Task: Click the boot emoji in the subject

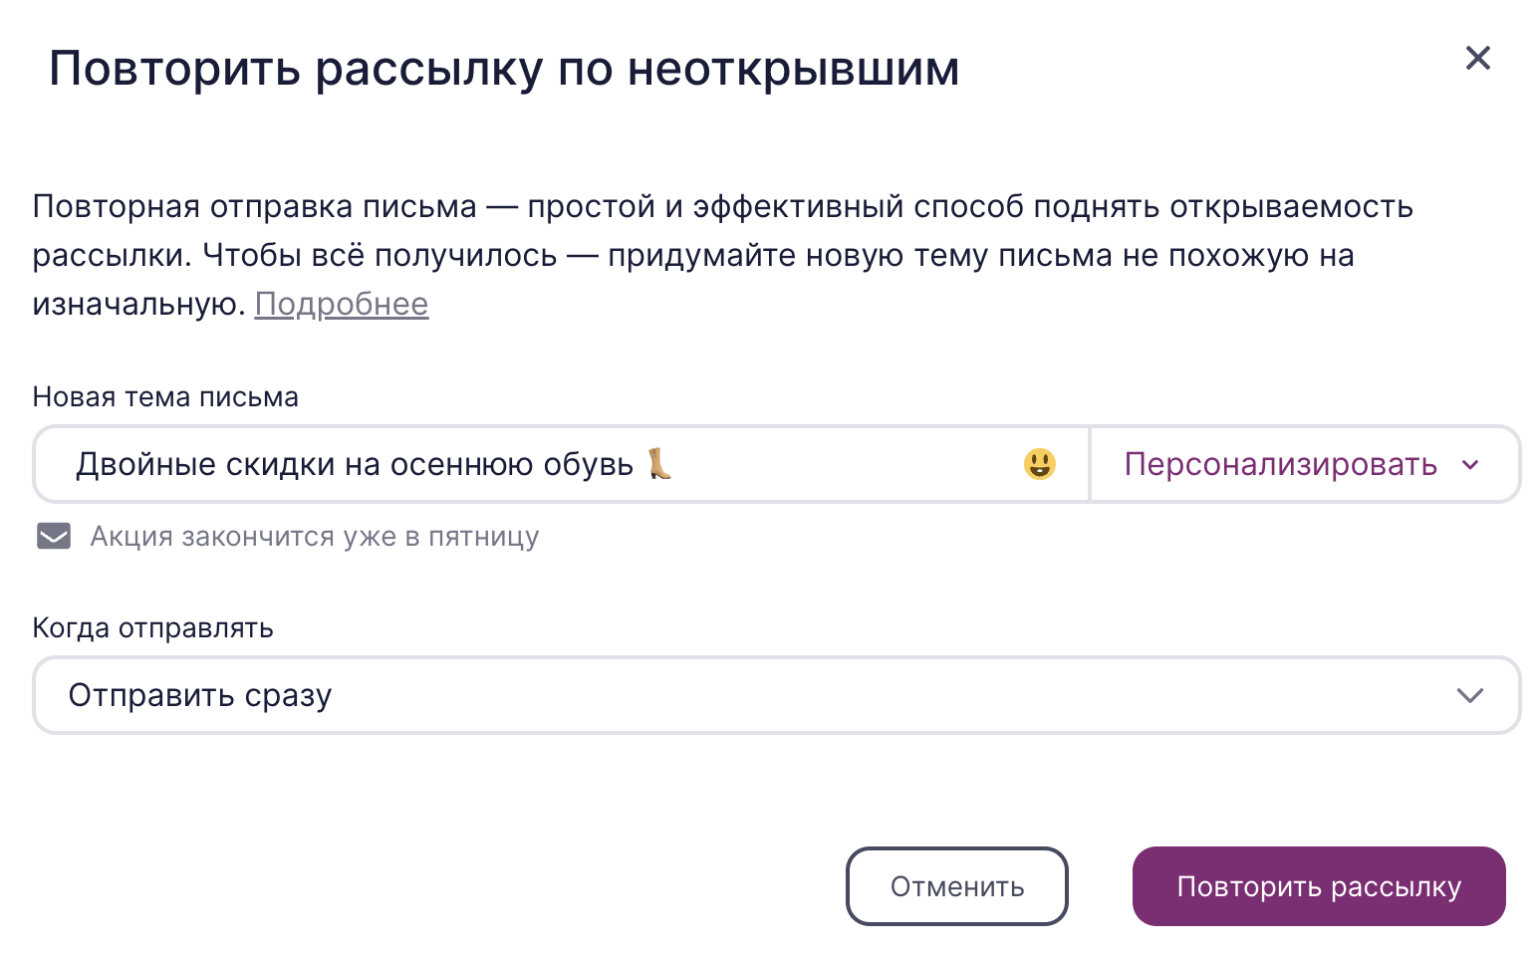Action: coord(659,464)
